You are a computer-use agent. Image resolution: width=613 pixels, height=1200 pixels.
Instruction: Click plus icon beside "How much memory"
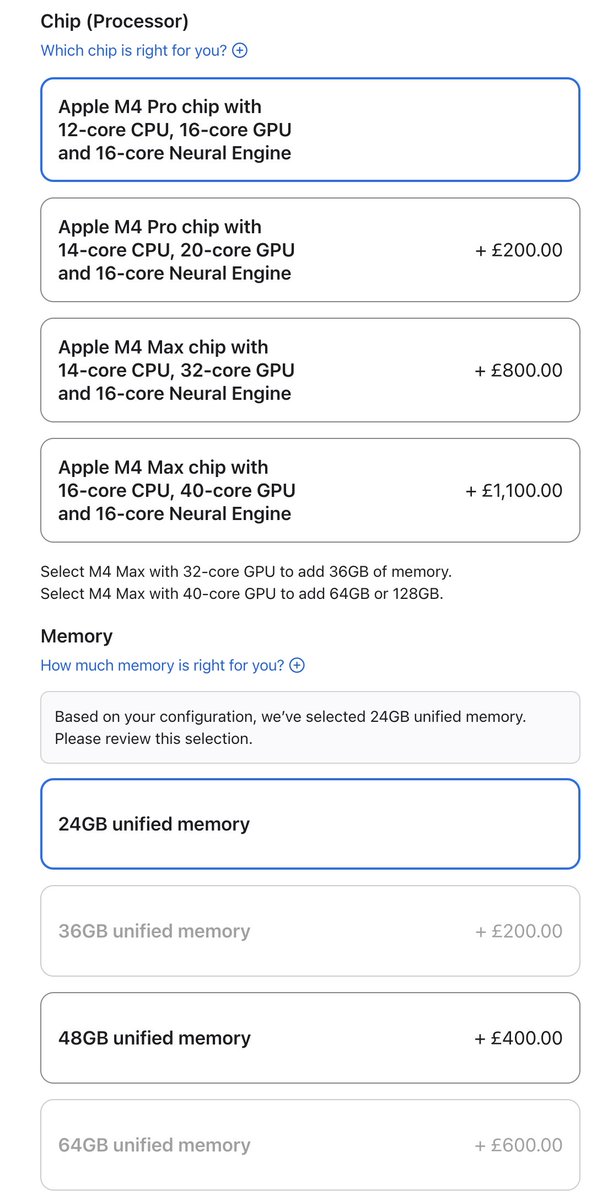[x=297, y=665]
